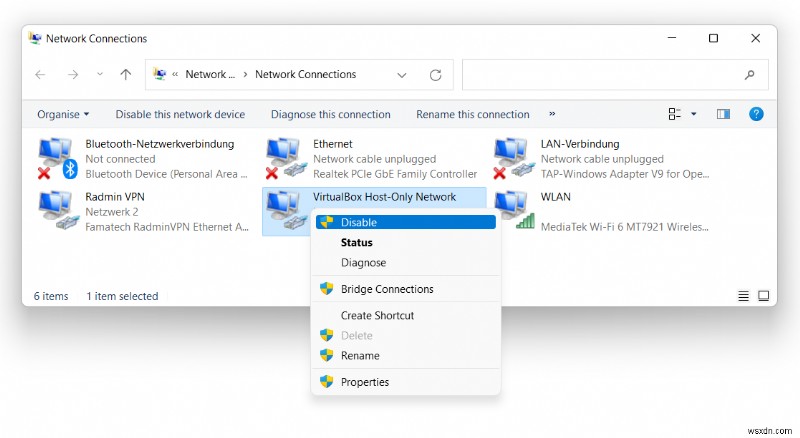
Task: Click the TAP-Windows Adapter V9 text
Action: coord(625,174)
